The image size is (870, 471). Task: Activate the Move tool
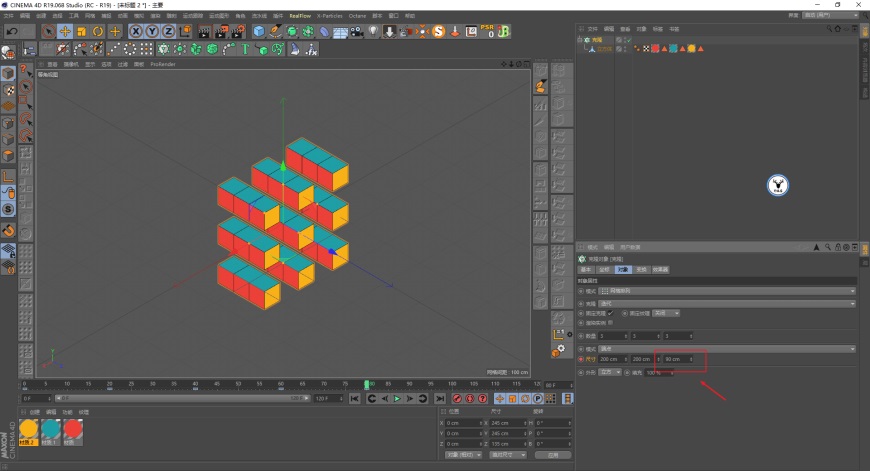click(65, 32)
